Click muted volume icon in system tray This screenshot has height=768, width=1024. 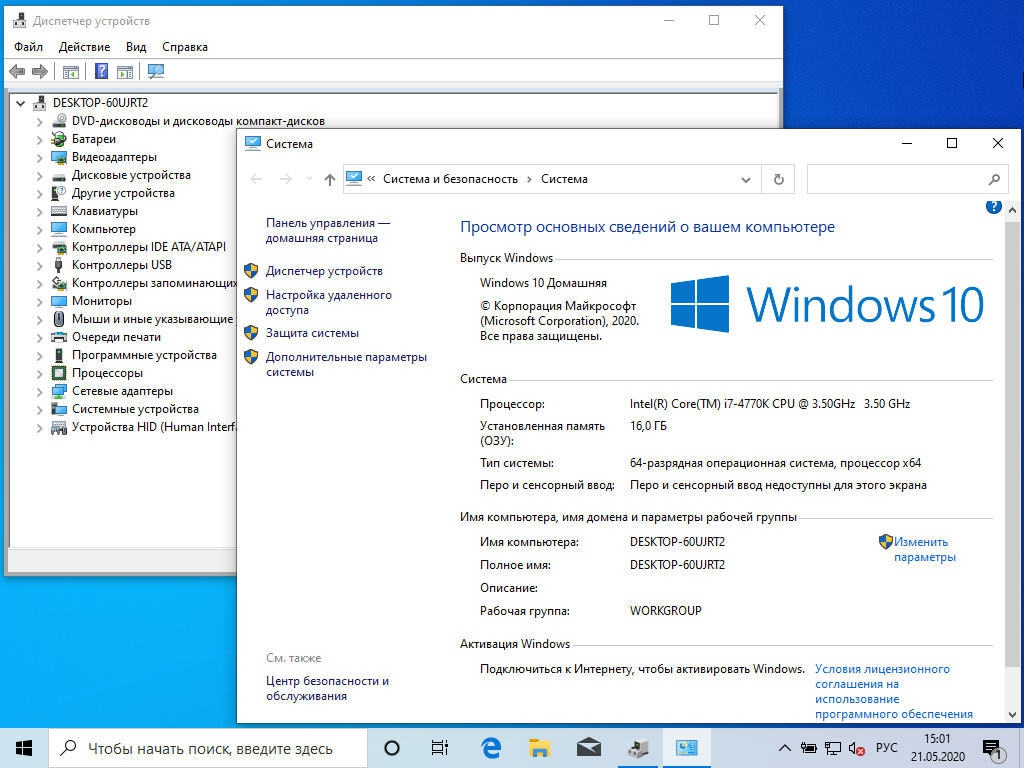coord(857,748)
